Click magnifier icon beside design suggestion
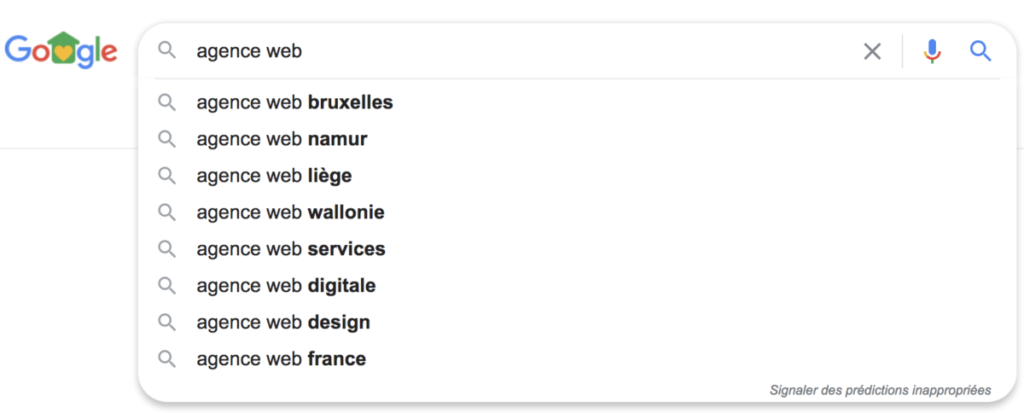 167,322
